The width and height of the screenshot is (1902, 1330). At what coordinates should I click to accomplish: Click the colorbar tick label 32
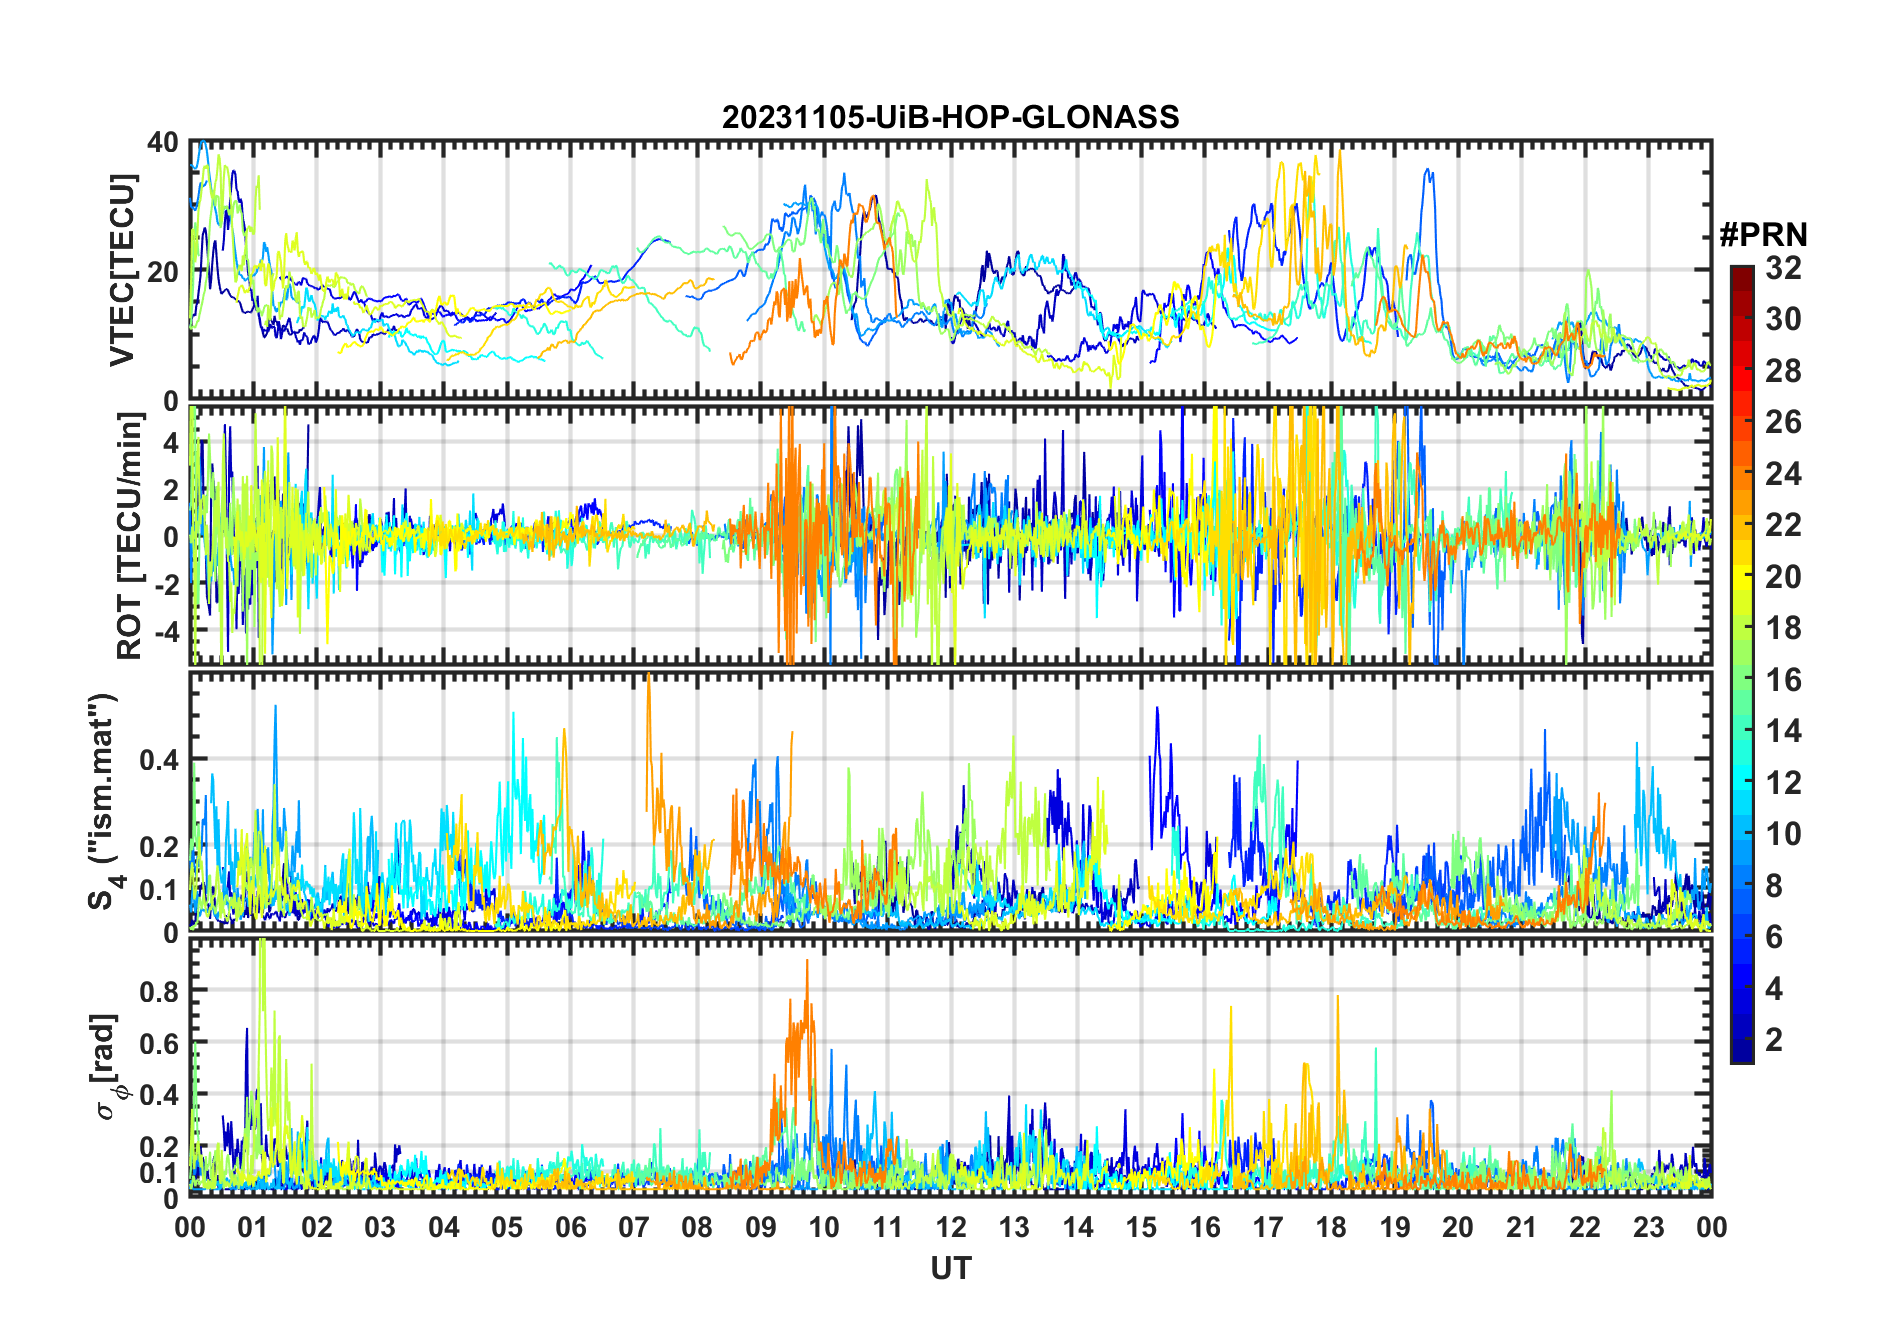[x=1783, y=267]
